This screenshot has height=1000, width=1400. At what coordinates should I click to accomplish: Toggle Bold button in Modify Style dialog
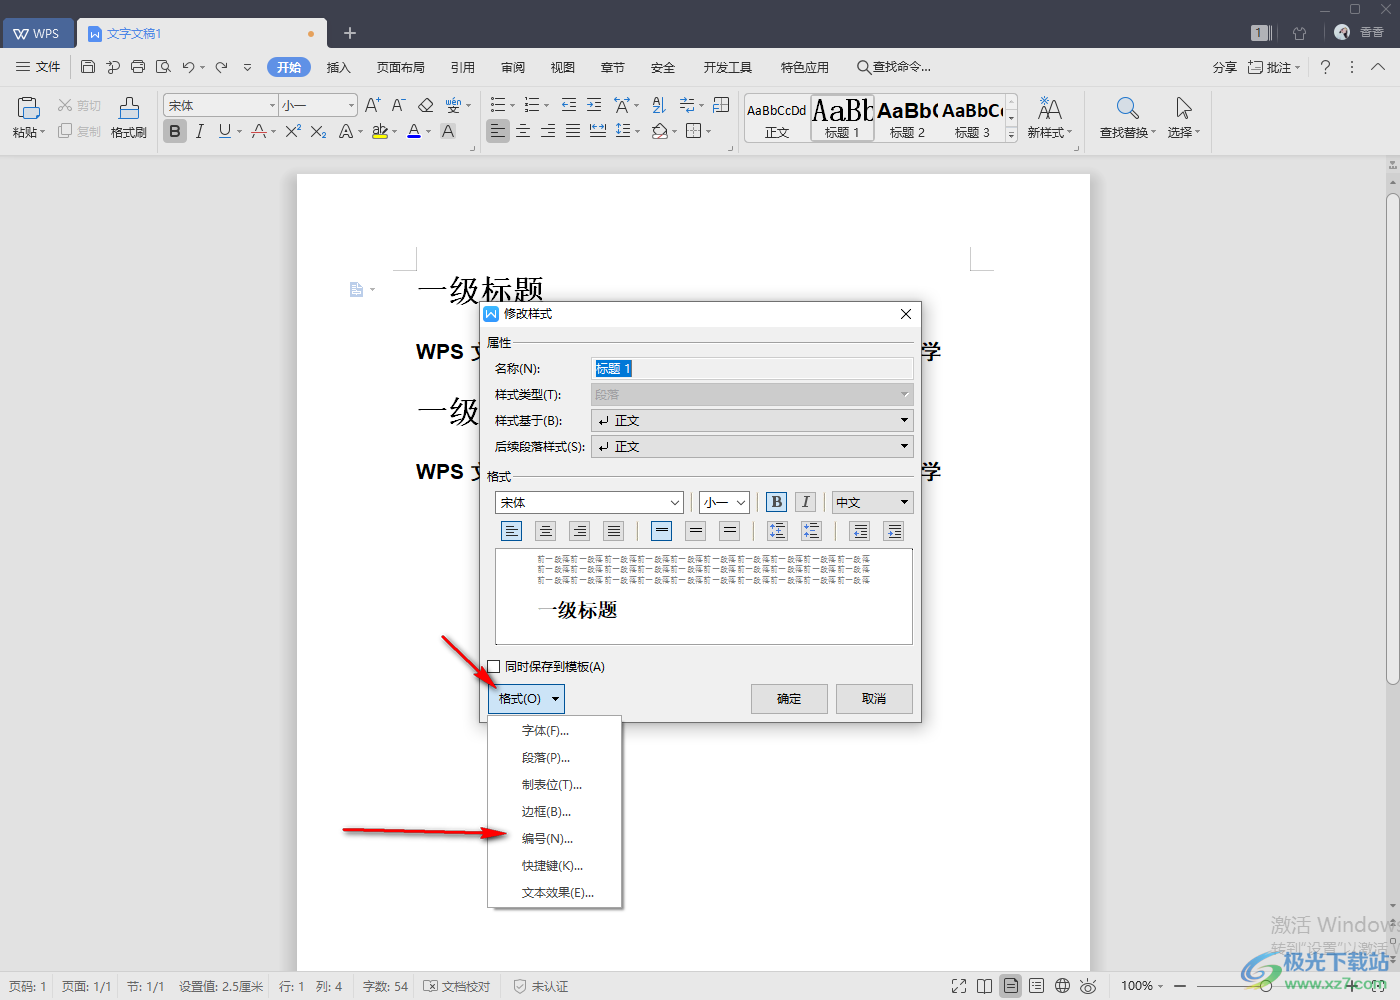tap(777, 502)
